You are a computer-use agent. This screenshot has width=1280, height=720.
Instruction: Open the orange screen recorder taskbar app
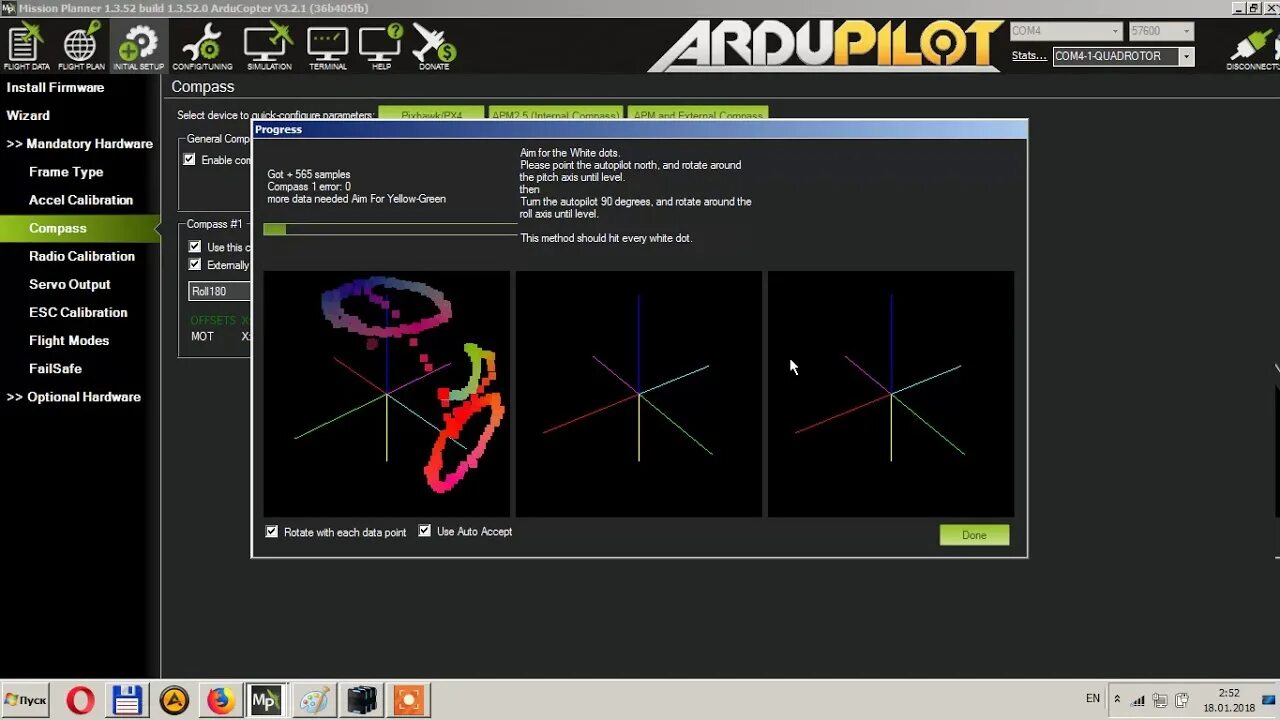408,700
